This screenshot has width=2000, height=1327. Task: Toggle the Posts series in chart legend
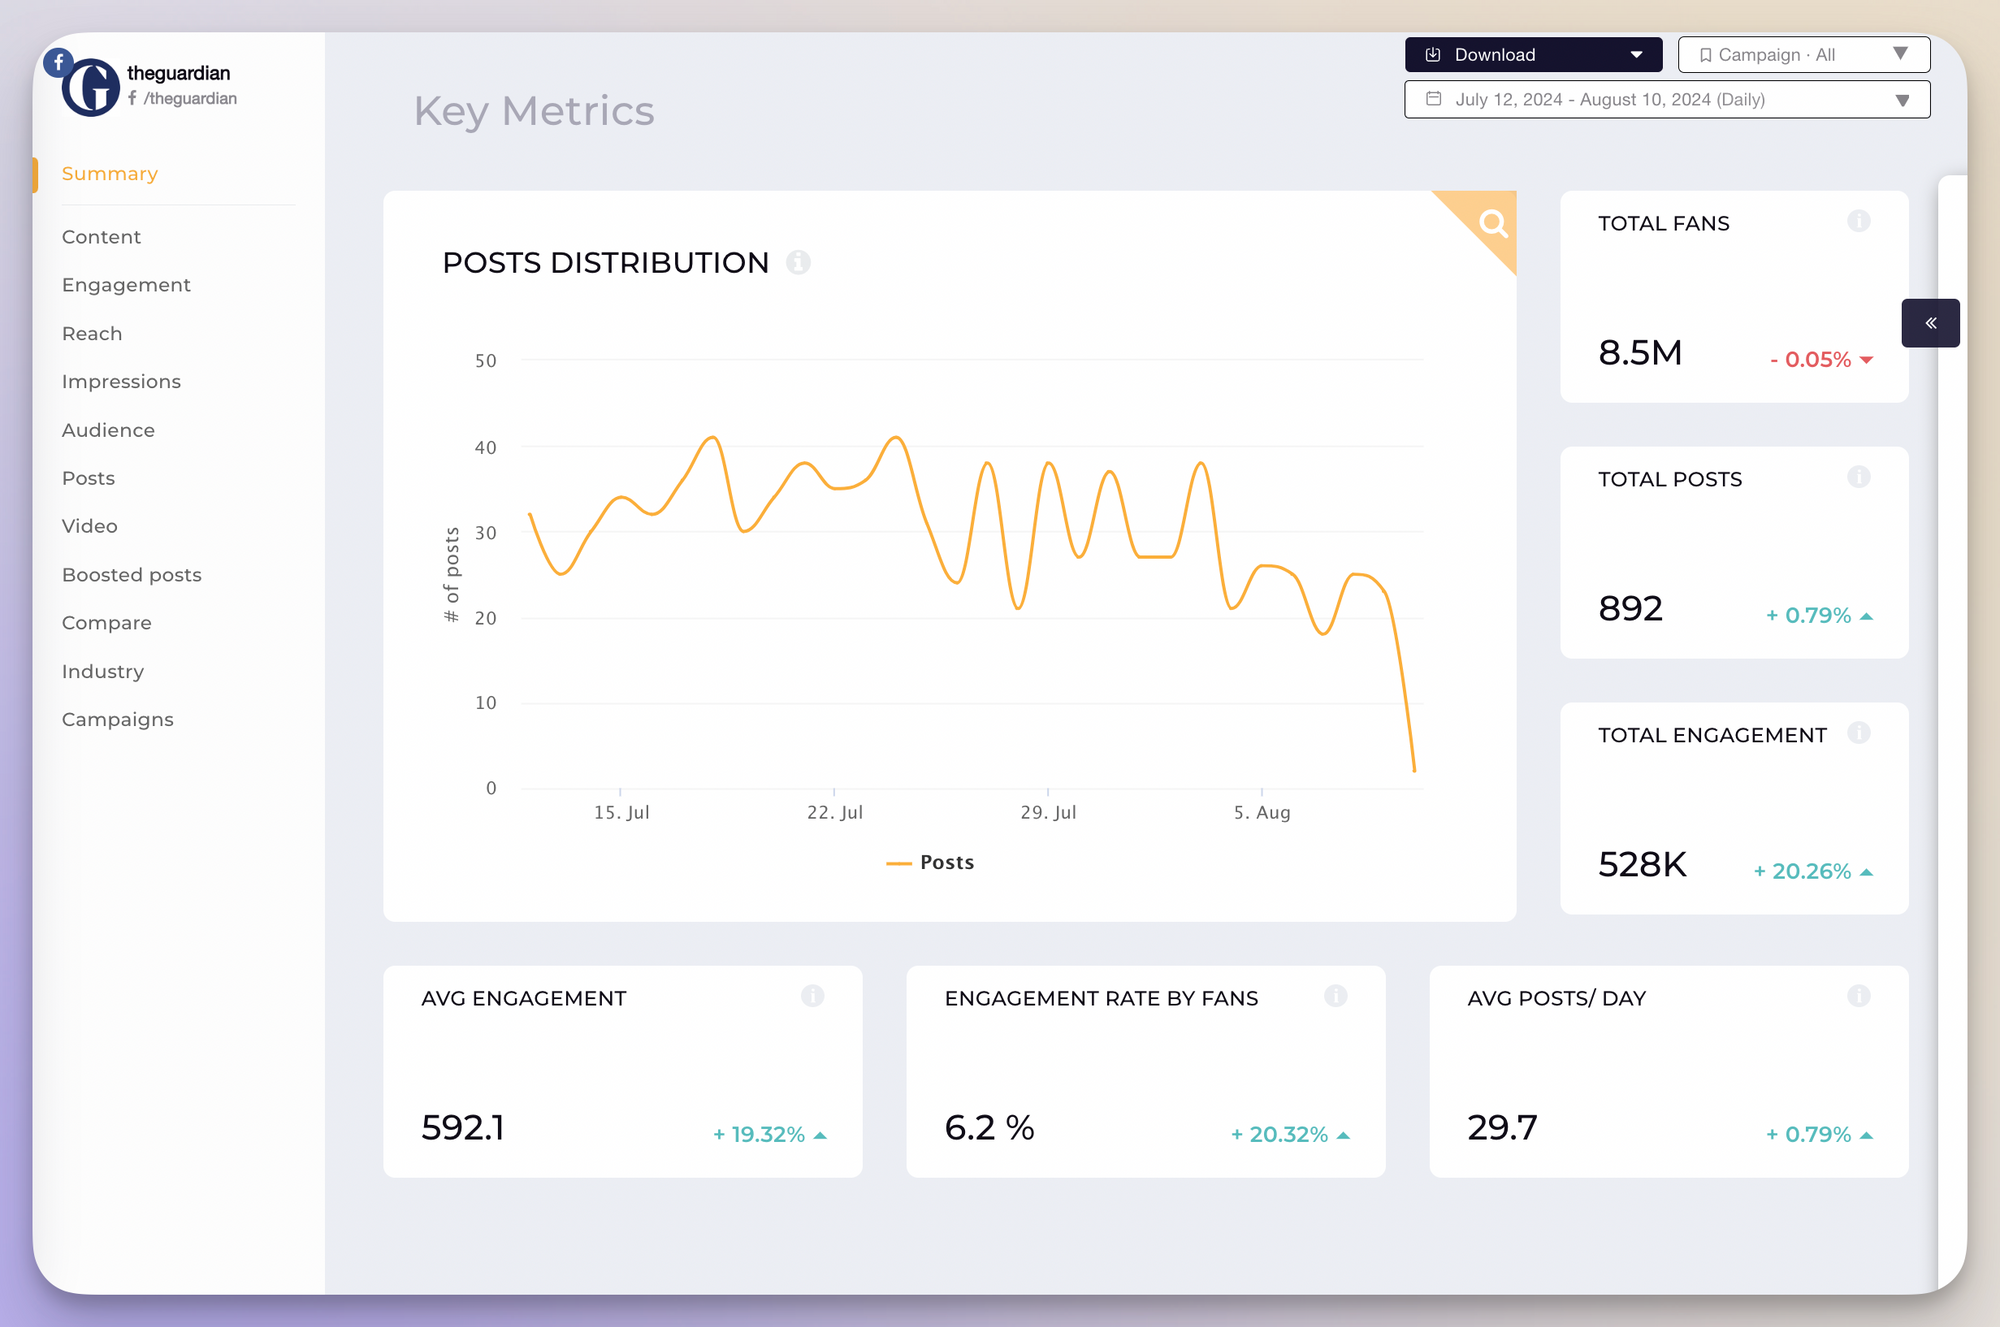[930, 862]
